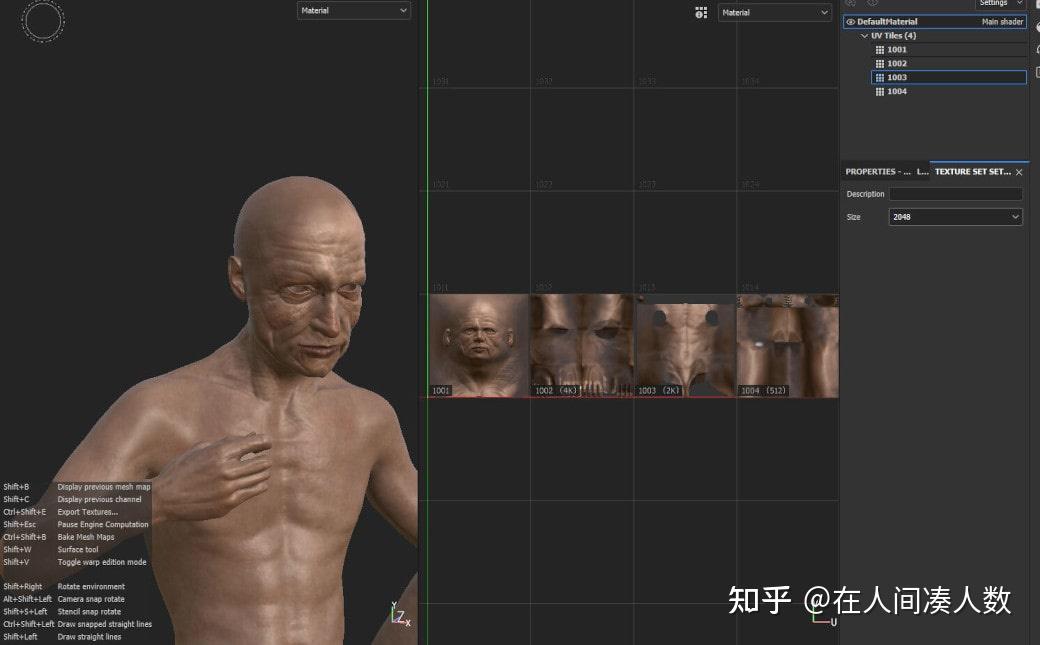
Task: Toggle visibility of DefaultMaterial texture set
Action: [849, 21]
